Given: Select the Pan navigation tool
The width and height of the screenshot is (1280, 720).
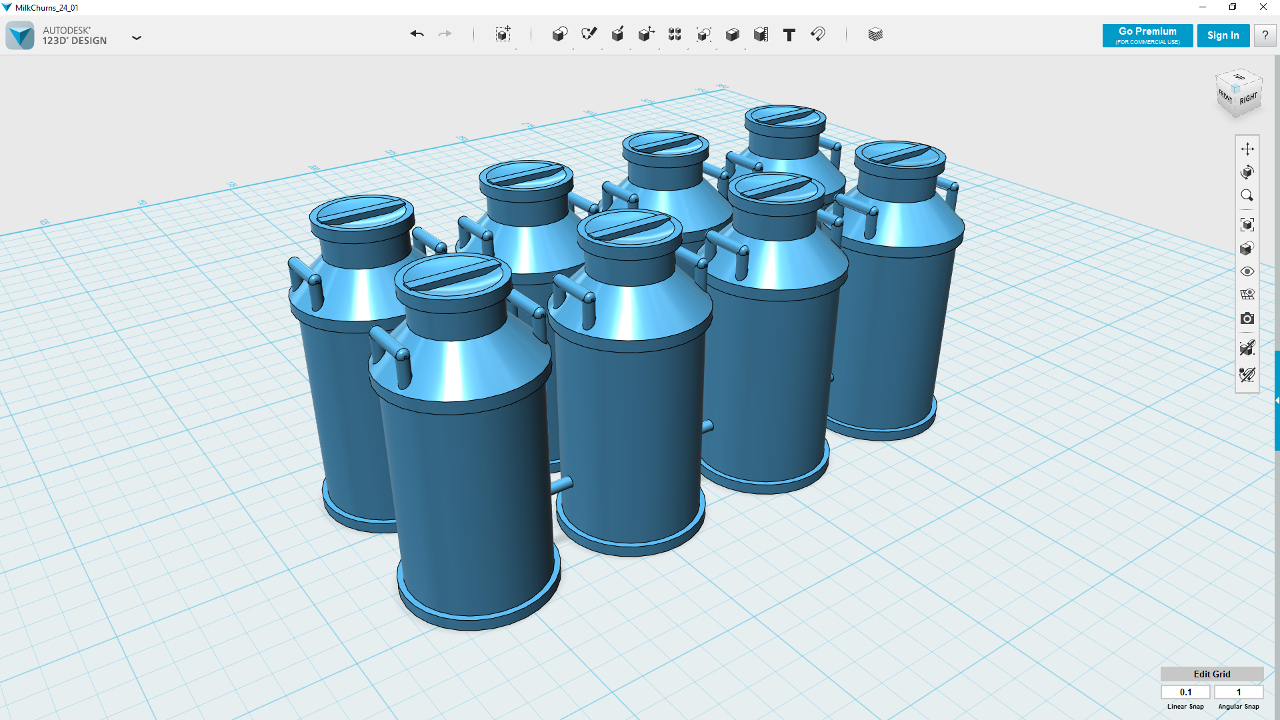Looking at the screenshot, I should coord(1247,148).
